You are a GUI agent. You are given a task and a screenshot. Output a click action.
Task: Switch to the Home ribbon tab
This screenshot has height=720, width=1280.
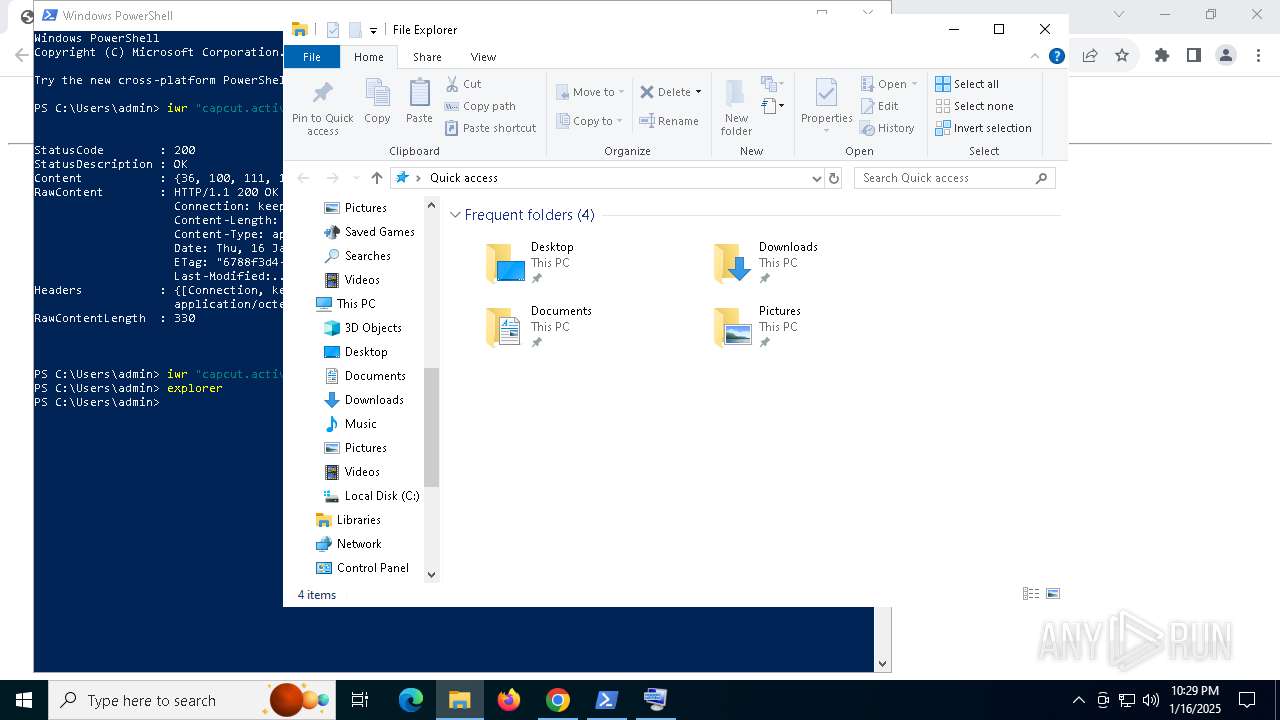pos(369,57)
